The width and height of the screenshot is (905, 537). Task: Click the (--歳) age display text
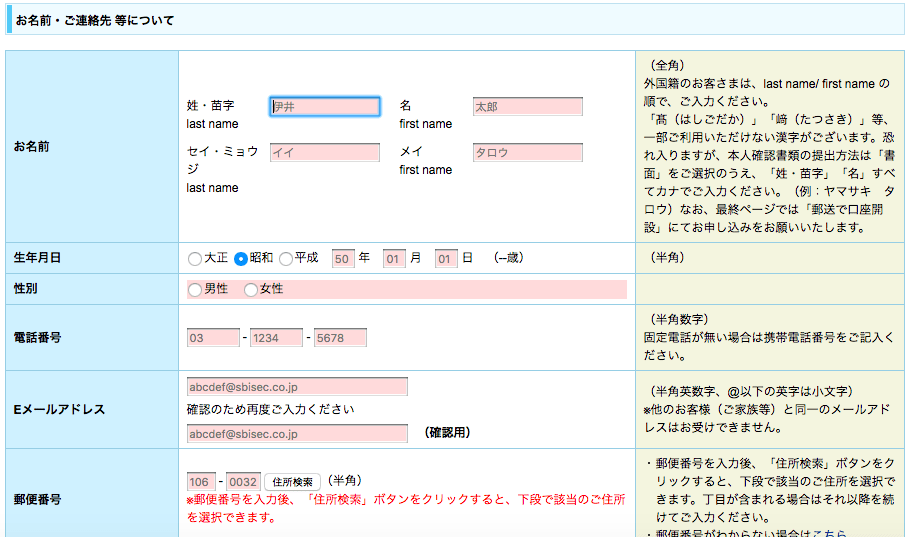[508, 258]
